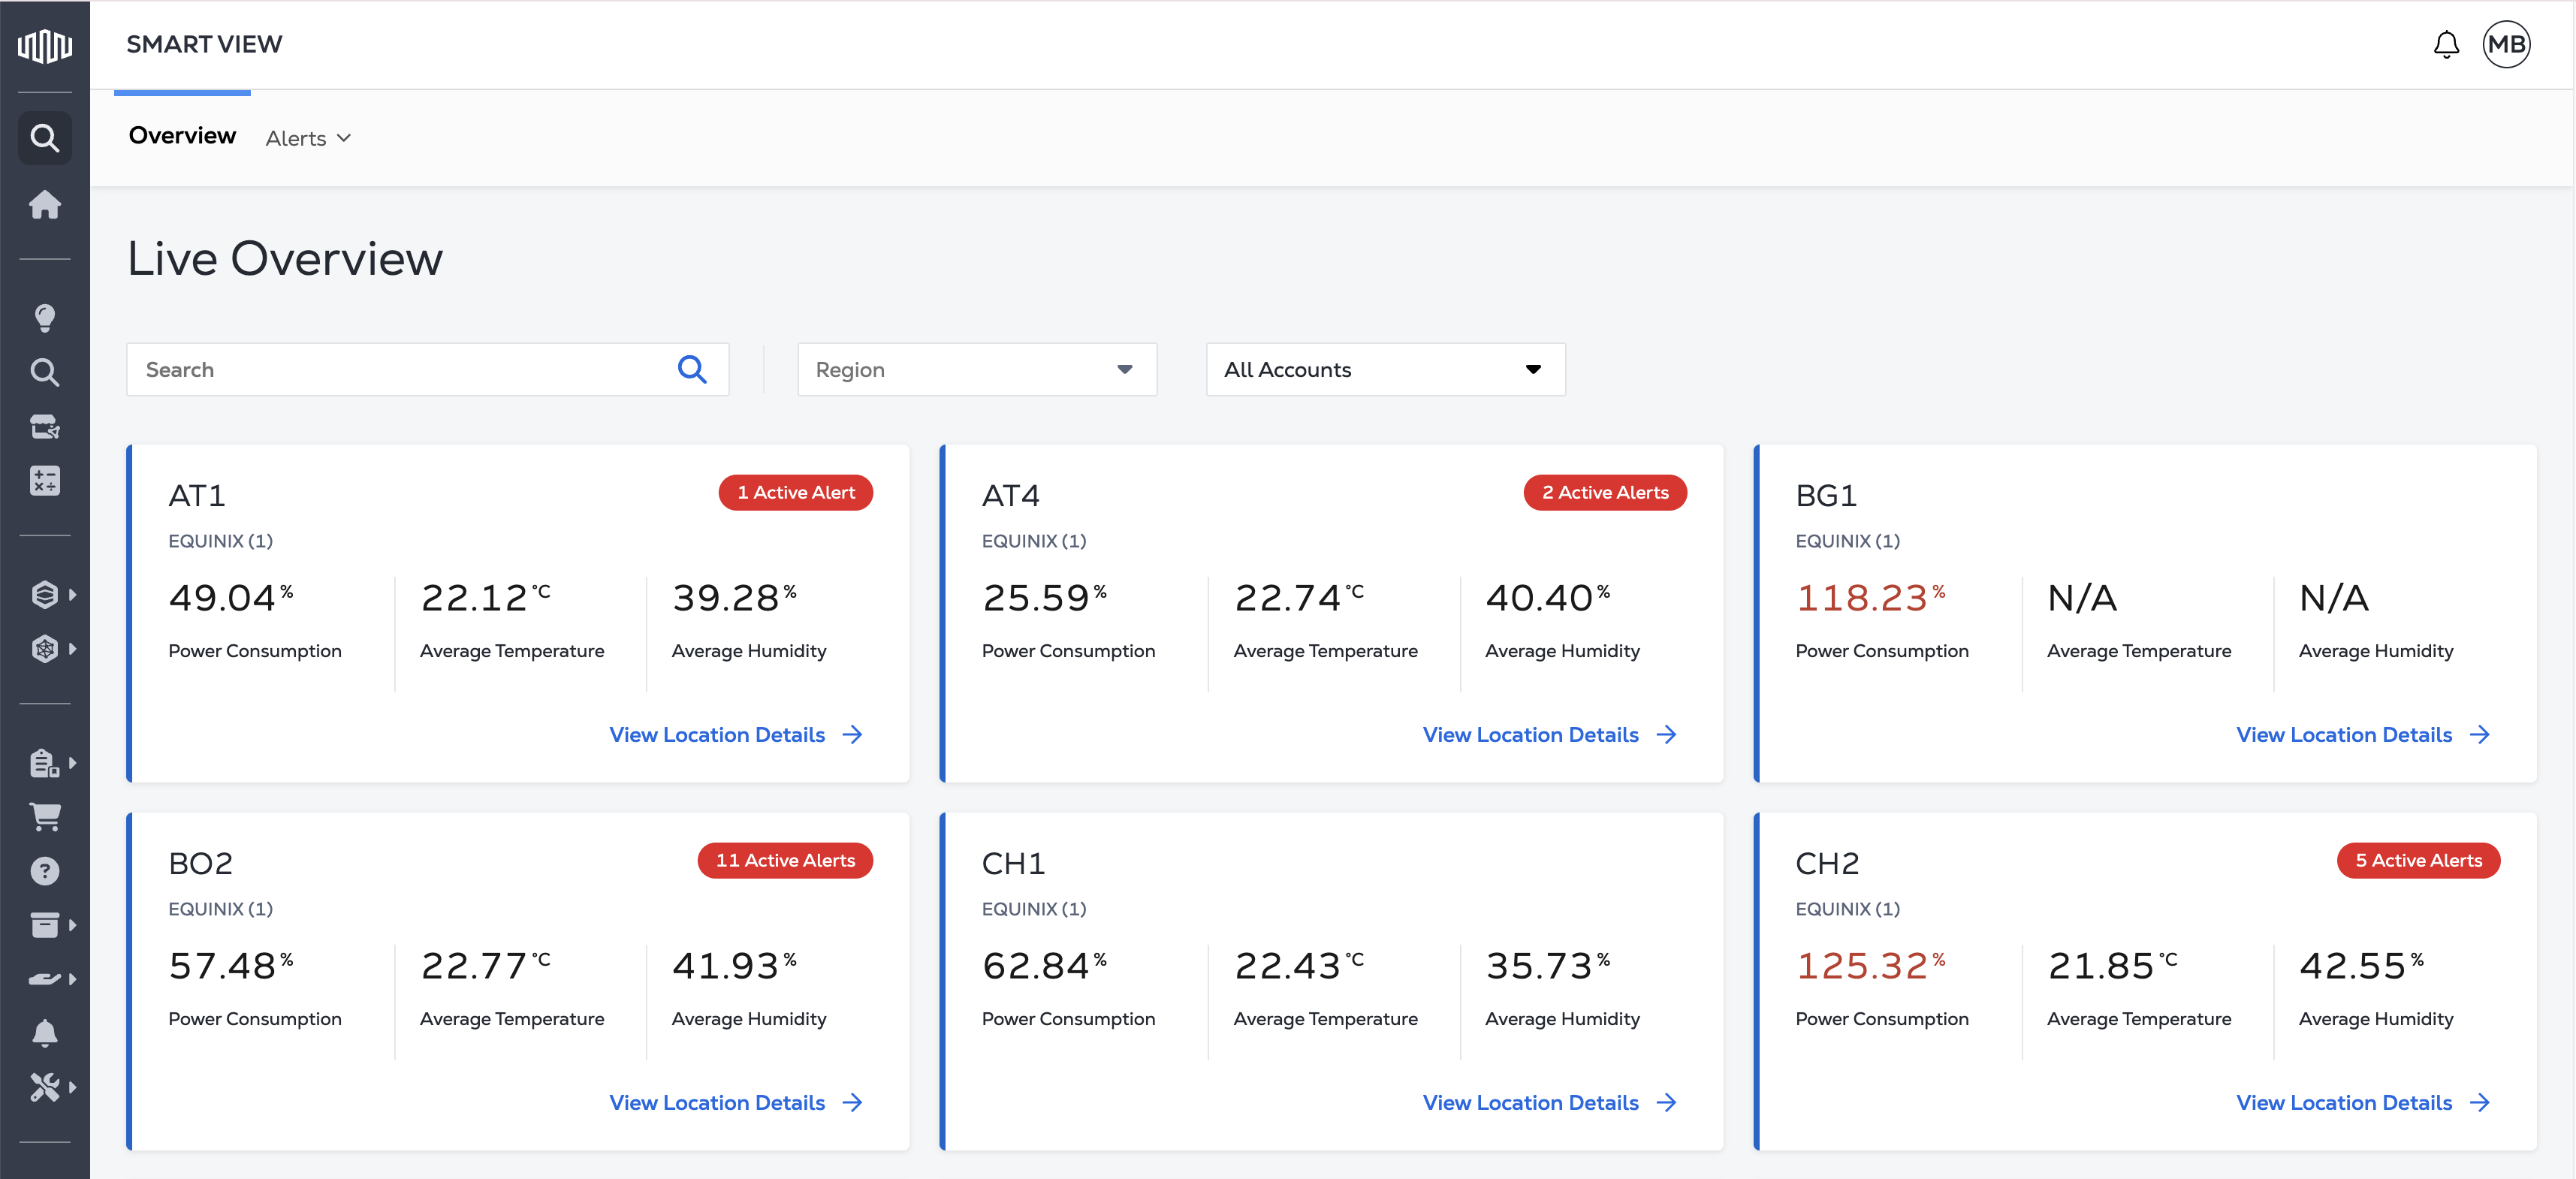Click the second magnifier icon in the sidebar

[45, 373]
